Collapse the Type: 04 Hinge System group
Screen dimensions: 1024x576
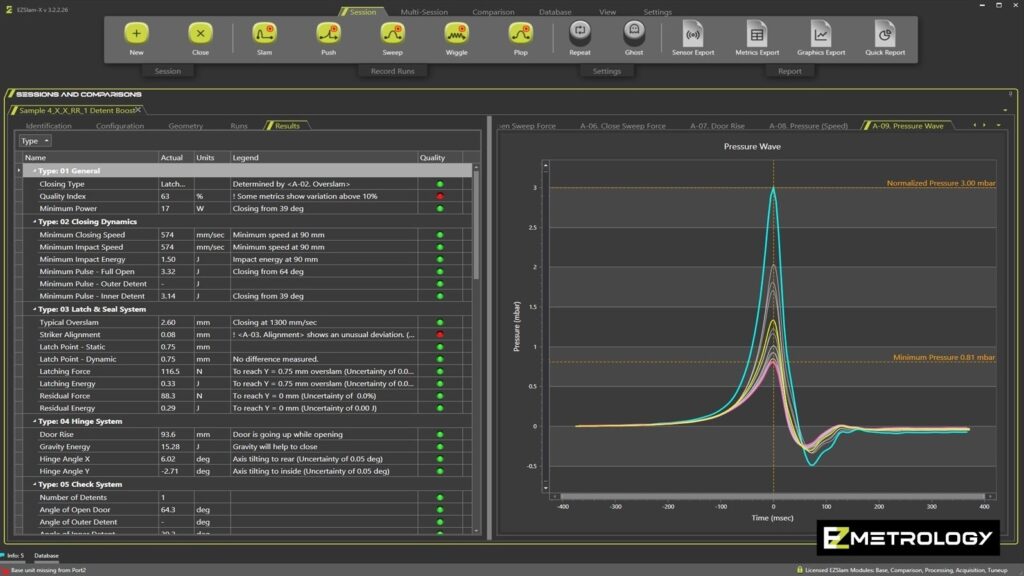tap(33, 421)
